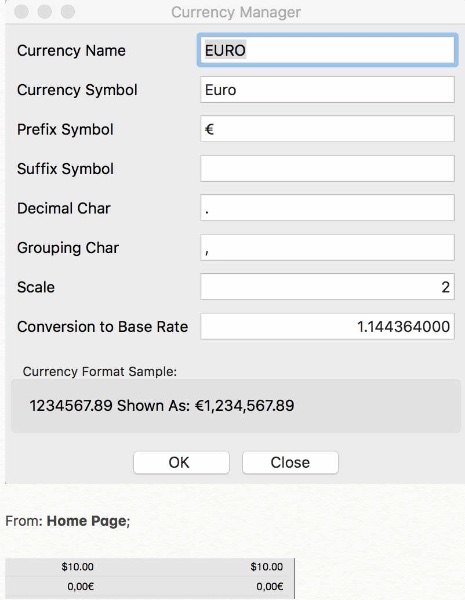Focus the Prefix Symbol field with €

pyautogui.click(x=327, y=129)
